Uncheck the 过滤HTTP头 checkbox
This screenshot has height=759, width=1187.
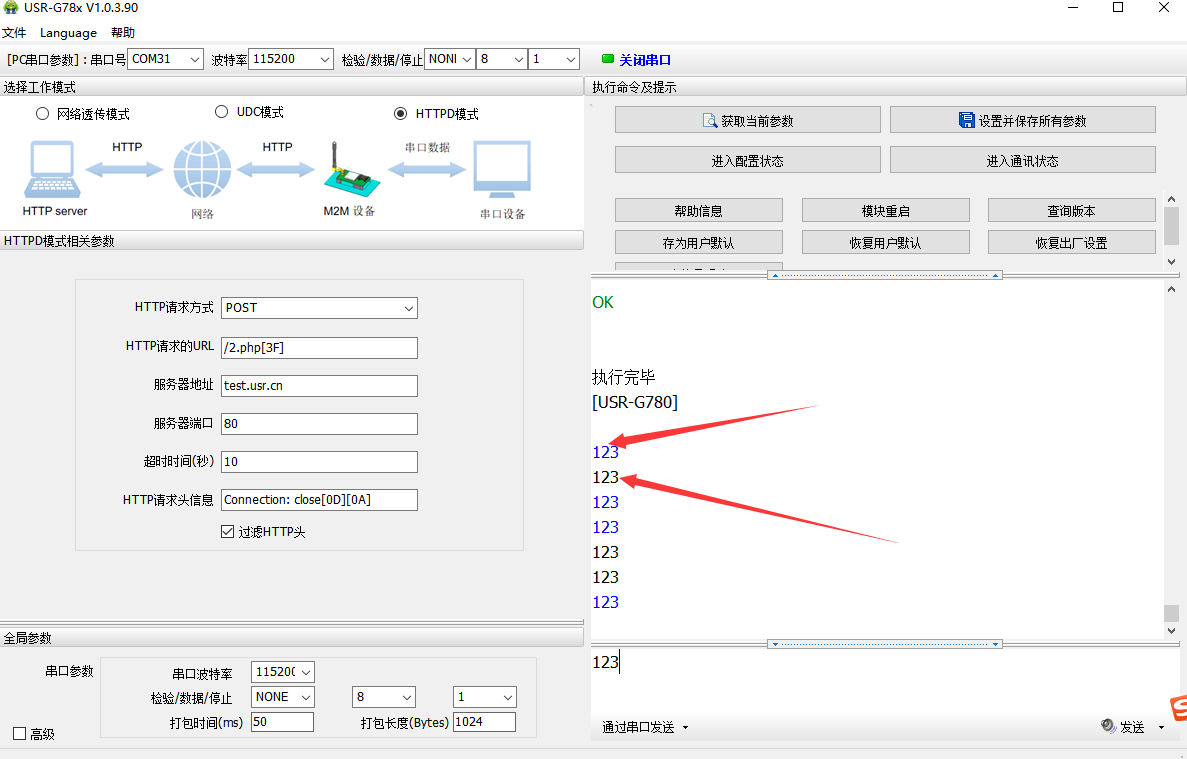coord(227,532)
